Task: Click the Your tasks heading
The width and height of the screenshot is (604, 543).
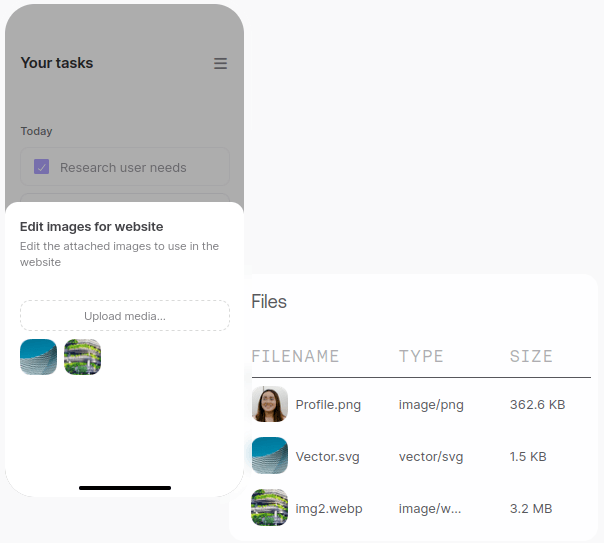Action: pyautogui.click(x=57, y=63)
